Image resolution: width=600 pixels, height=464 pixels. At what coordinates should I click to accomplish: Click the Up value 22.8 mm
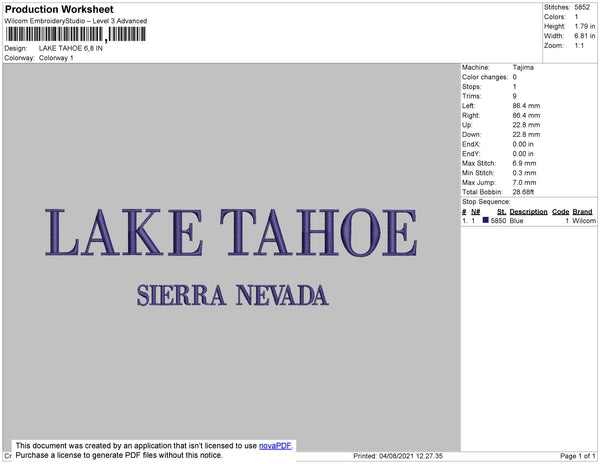coord(526,125)
